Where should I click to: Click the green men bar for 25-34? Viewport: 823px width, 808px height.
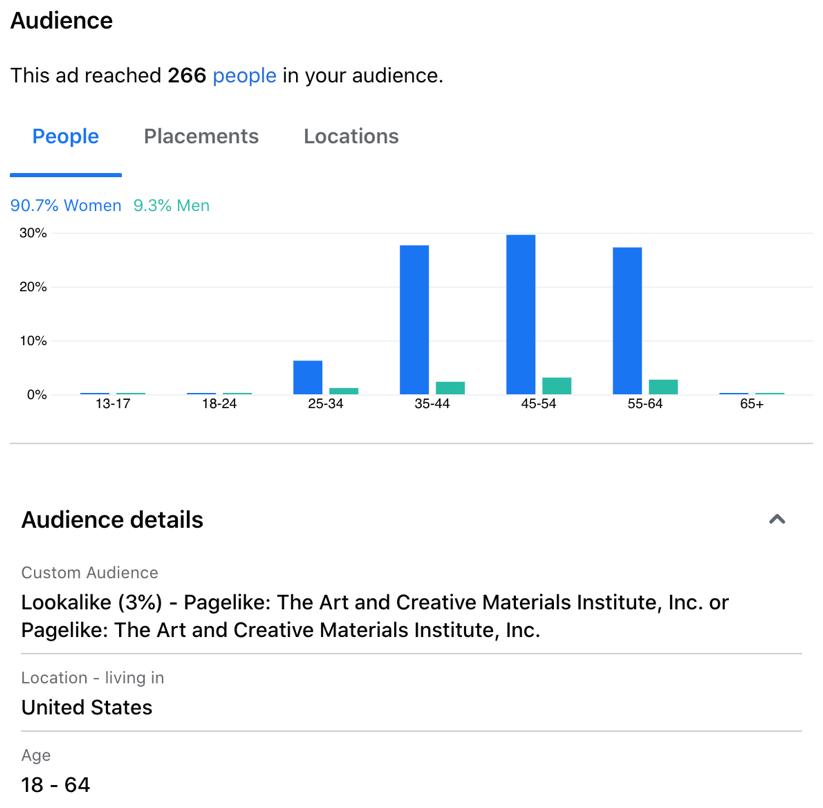344,391
